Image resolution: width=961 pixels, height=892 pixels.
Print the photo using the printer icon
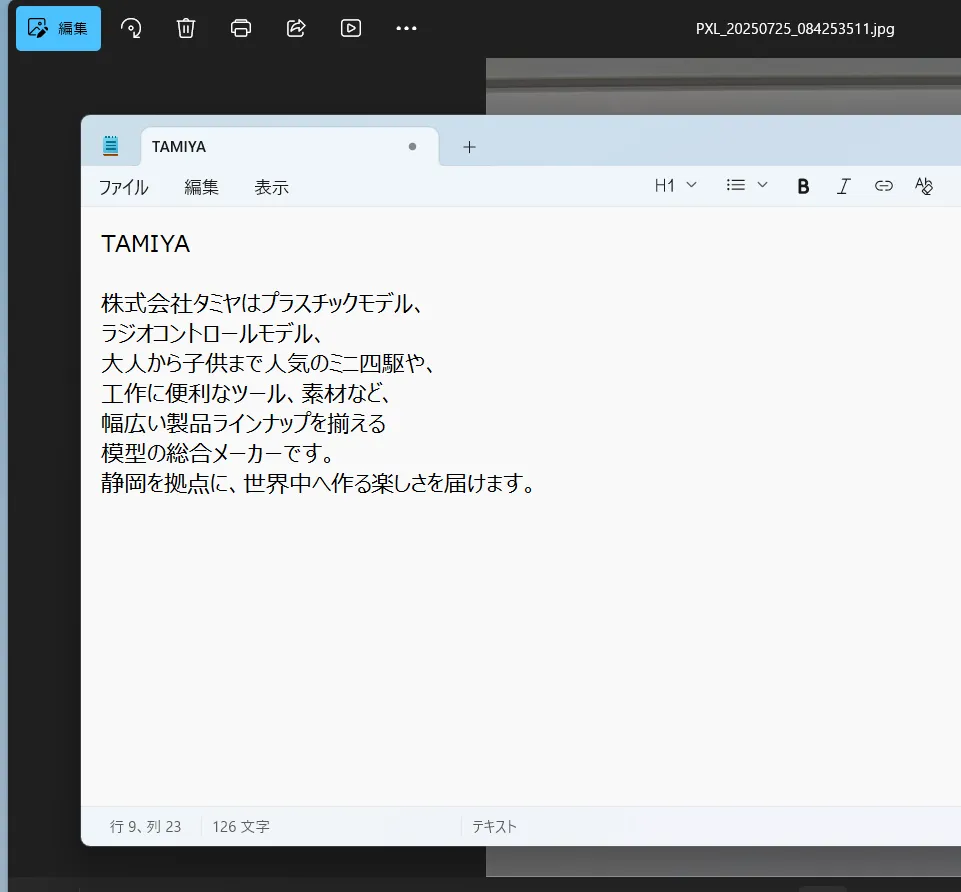pos(241,28)
